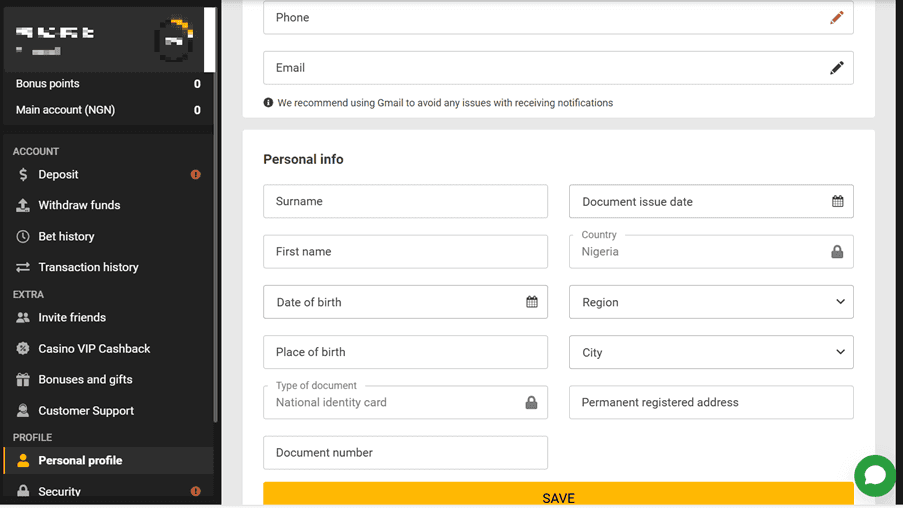The width and height of the screenshot is (903, 508).
Task: Click the info icon before Gmail recommendation
Action: coord(268,103)
